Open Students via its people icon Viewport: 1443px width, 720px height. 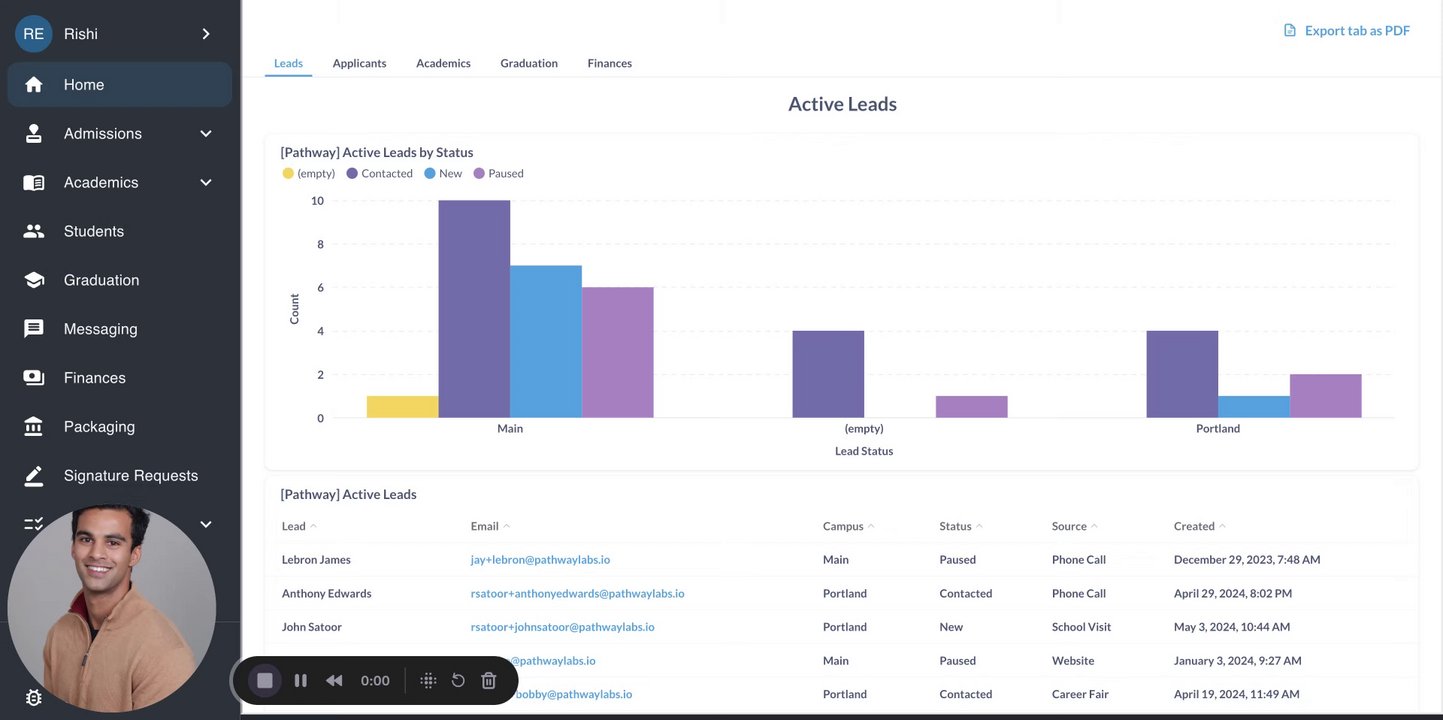pos(34,231)
